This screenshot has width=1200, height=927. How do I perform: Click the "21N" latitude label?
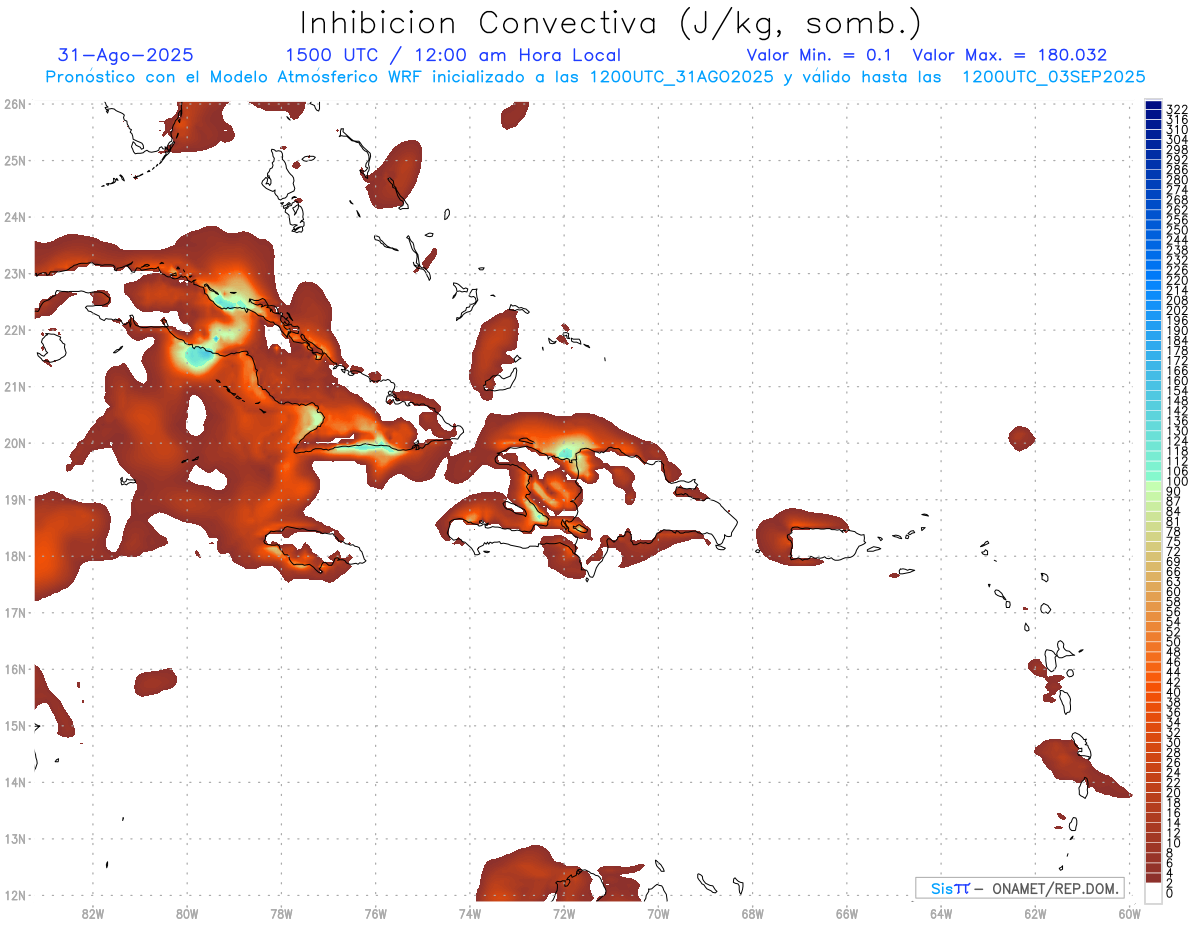15,386
